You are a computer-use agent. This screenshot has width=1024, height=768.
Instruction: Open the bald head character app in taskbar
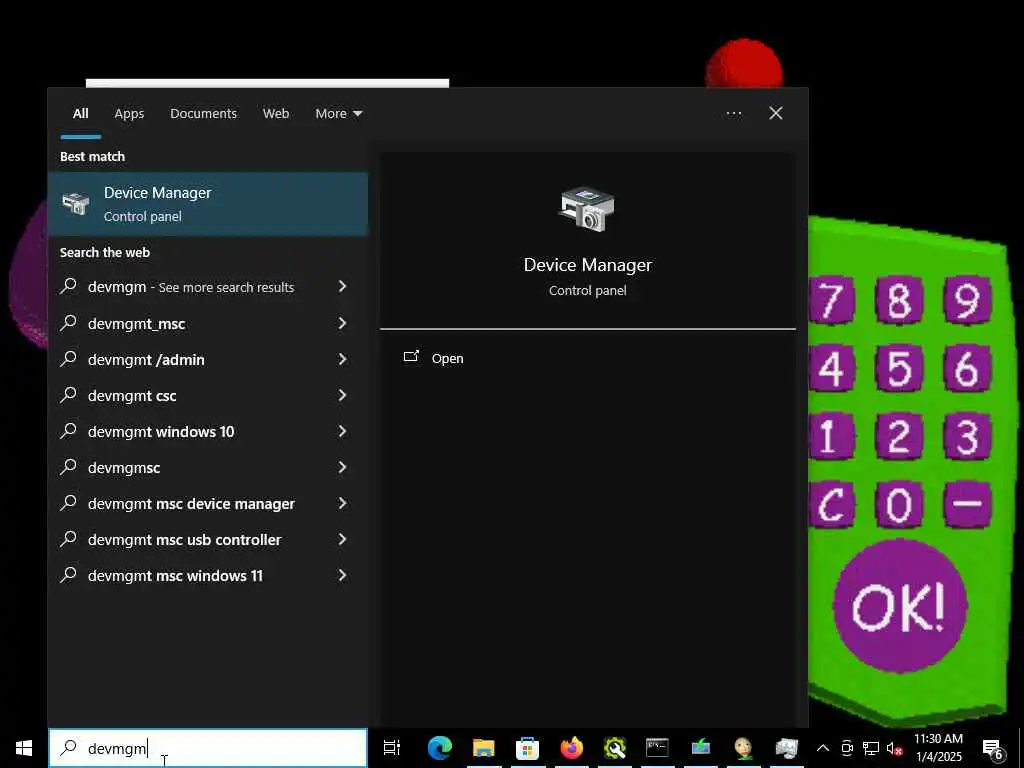click(x=744, y=748)
